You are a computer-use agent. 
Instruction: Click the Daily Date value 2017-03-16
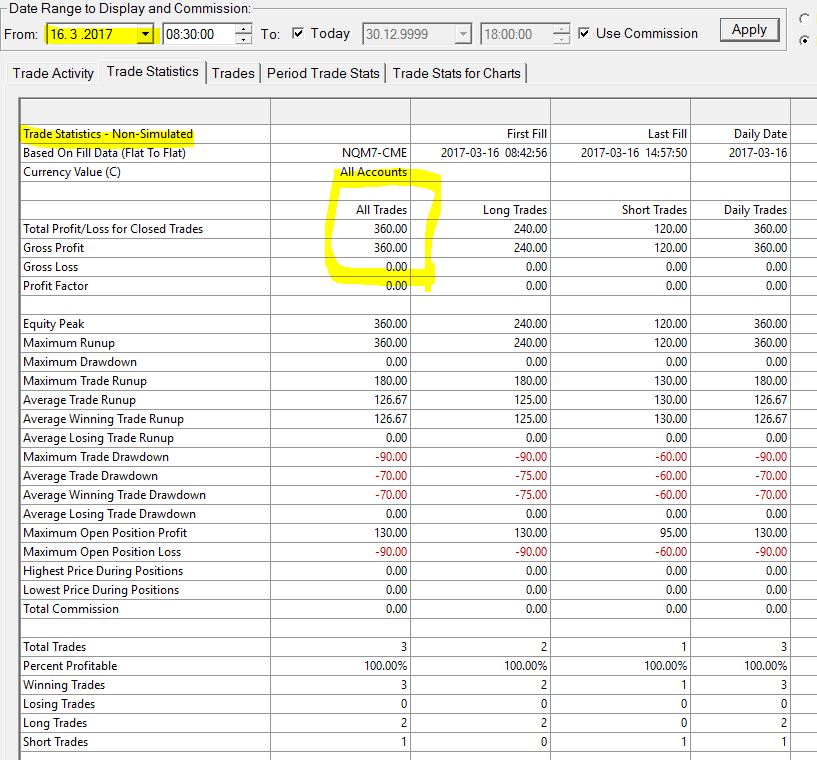click(x=758, y=153)
